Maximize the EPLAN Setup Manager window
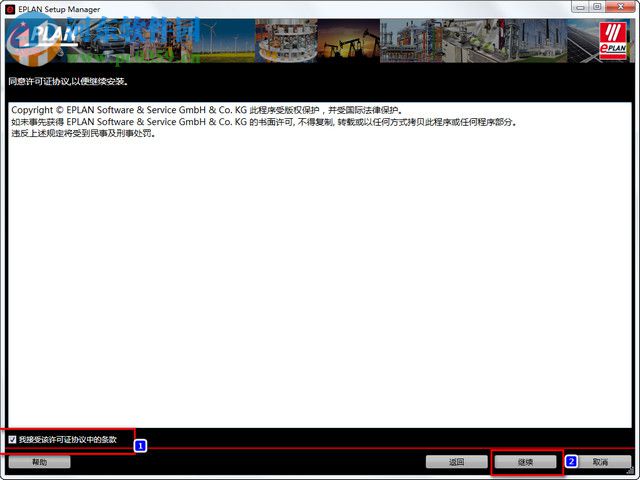 [x=597, y=7]
